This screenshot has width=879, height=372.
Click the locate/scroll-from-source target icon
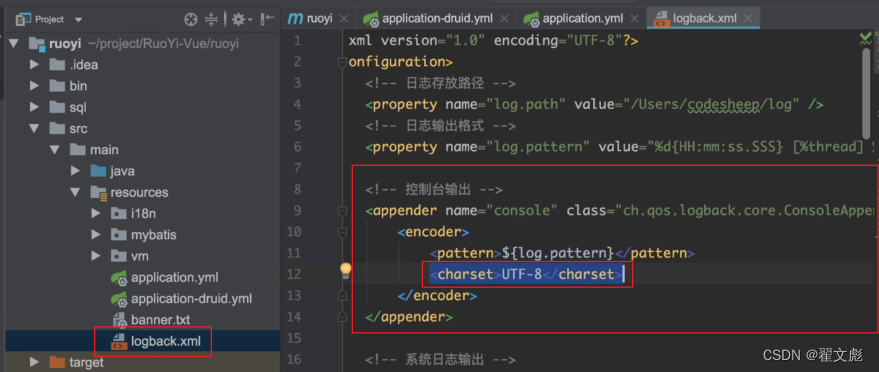pyautogui.click(x=191, y=20)
